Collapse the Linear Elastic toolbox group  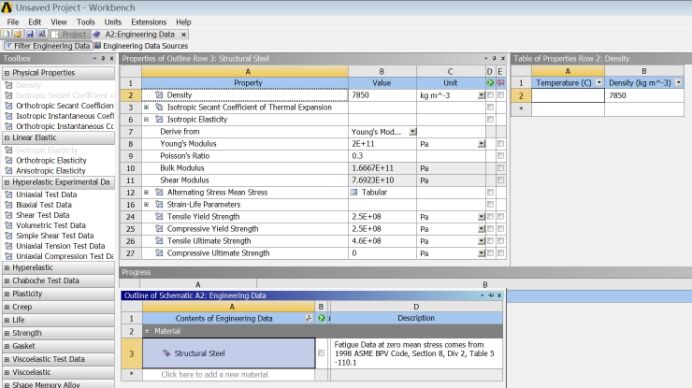[7, 138]
